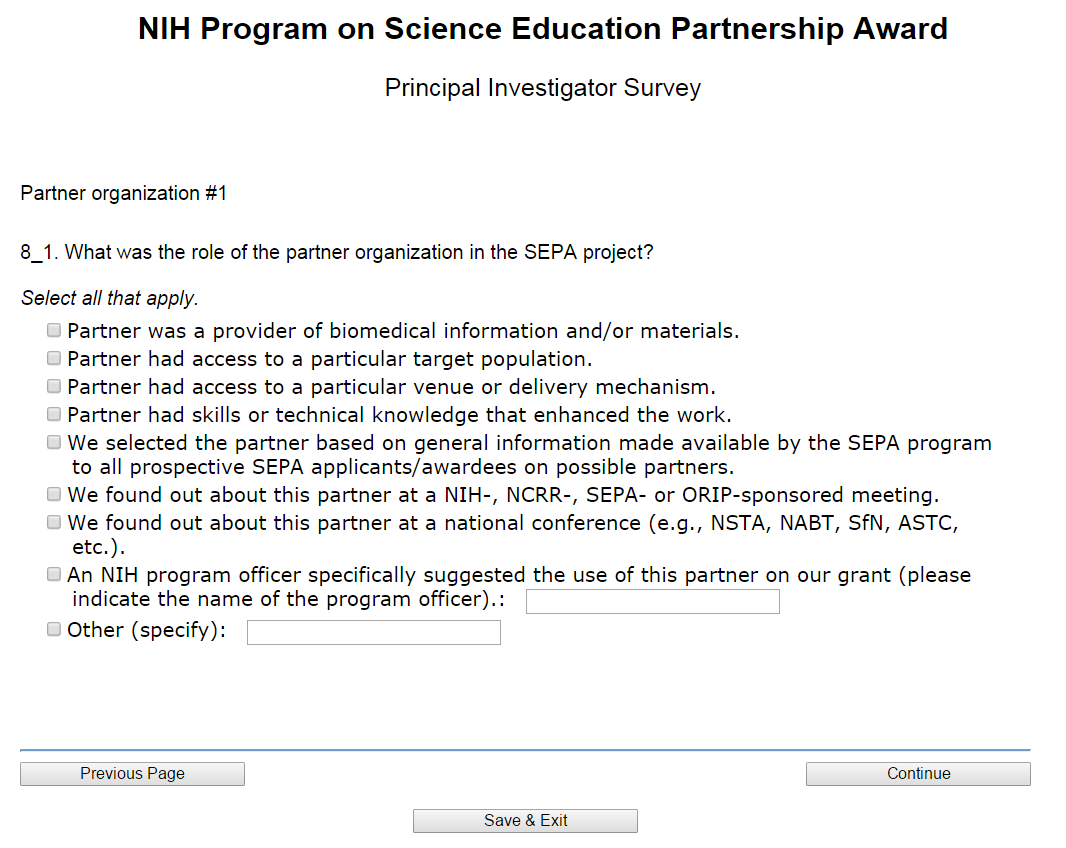
Task: Go back with the Previous Page button
Action: 132,774
